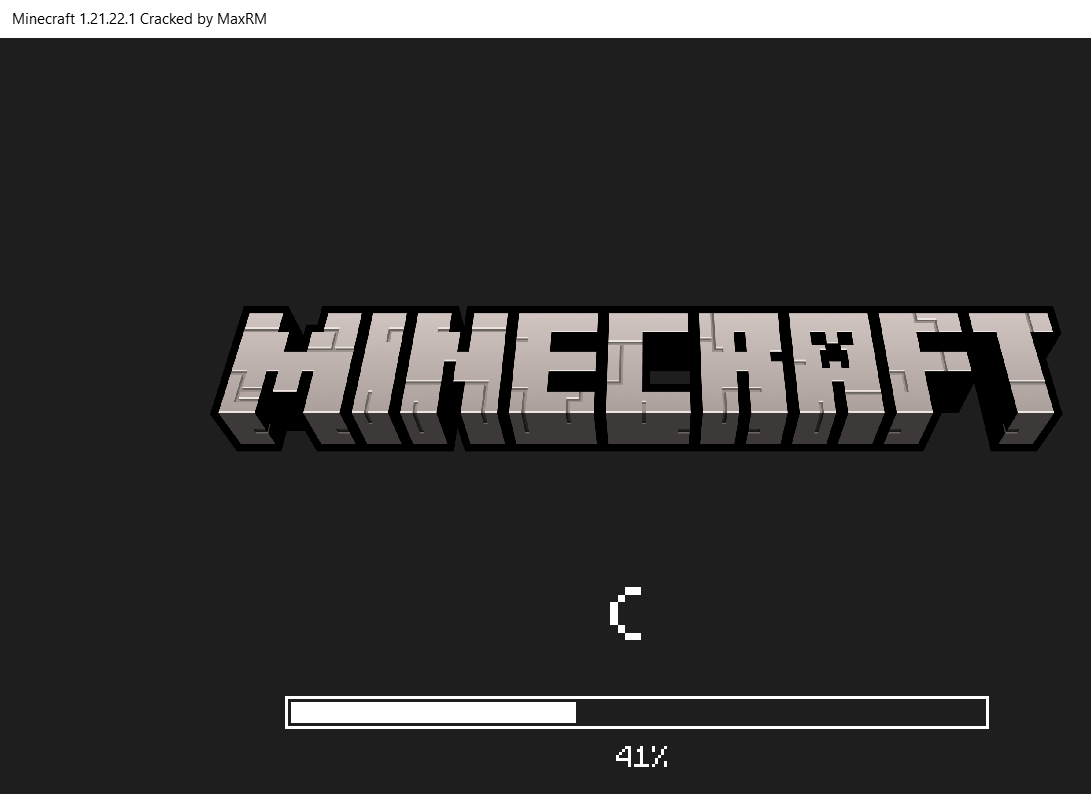Click the 'Cracked by MaxRM' title text
The image size is (1091, 794).
(x=203, y=19)
